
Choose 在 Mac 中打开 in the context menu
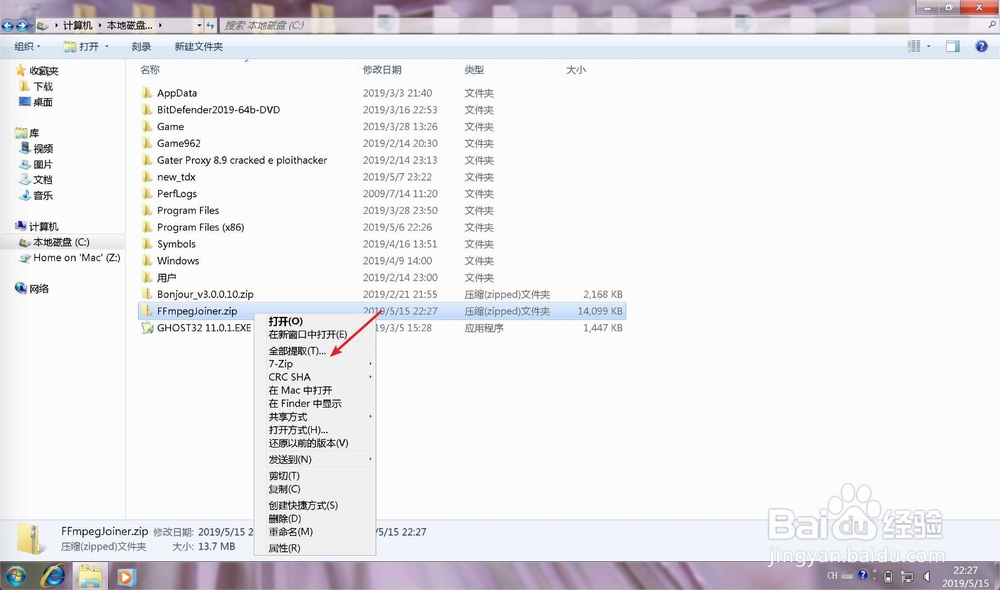pos(300,390)
